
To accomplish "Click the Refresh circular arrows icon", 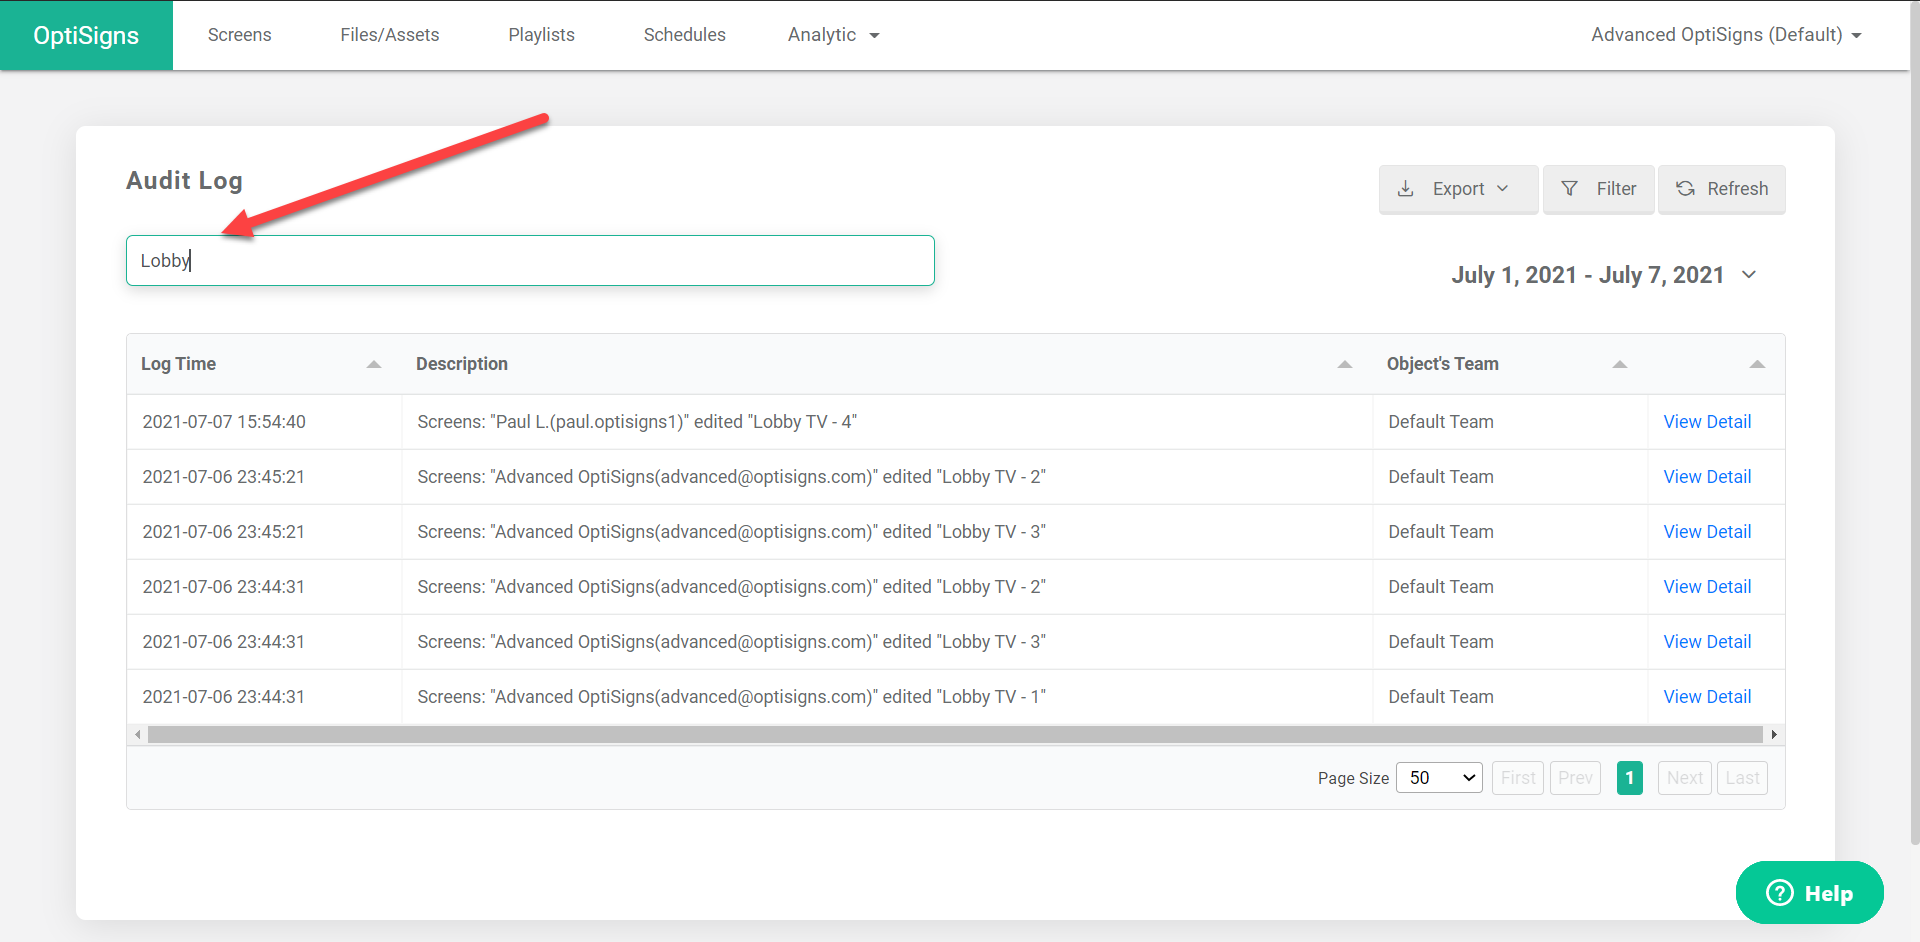I will (x=1685, y=189).
